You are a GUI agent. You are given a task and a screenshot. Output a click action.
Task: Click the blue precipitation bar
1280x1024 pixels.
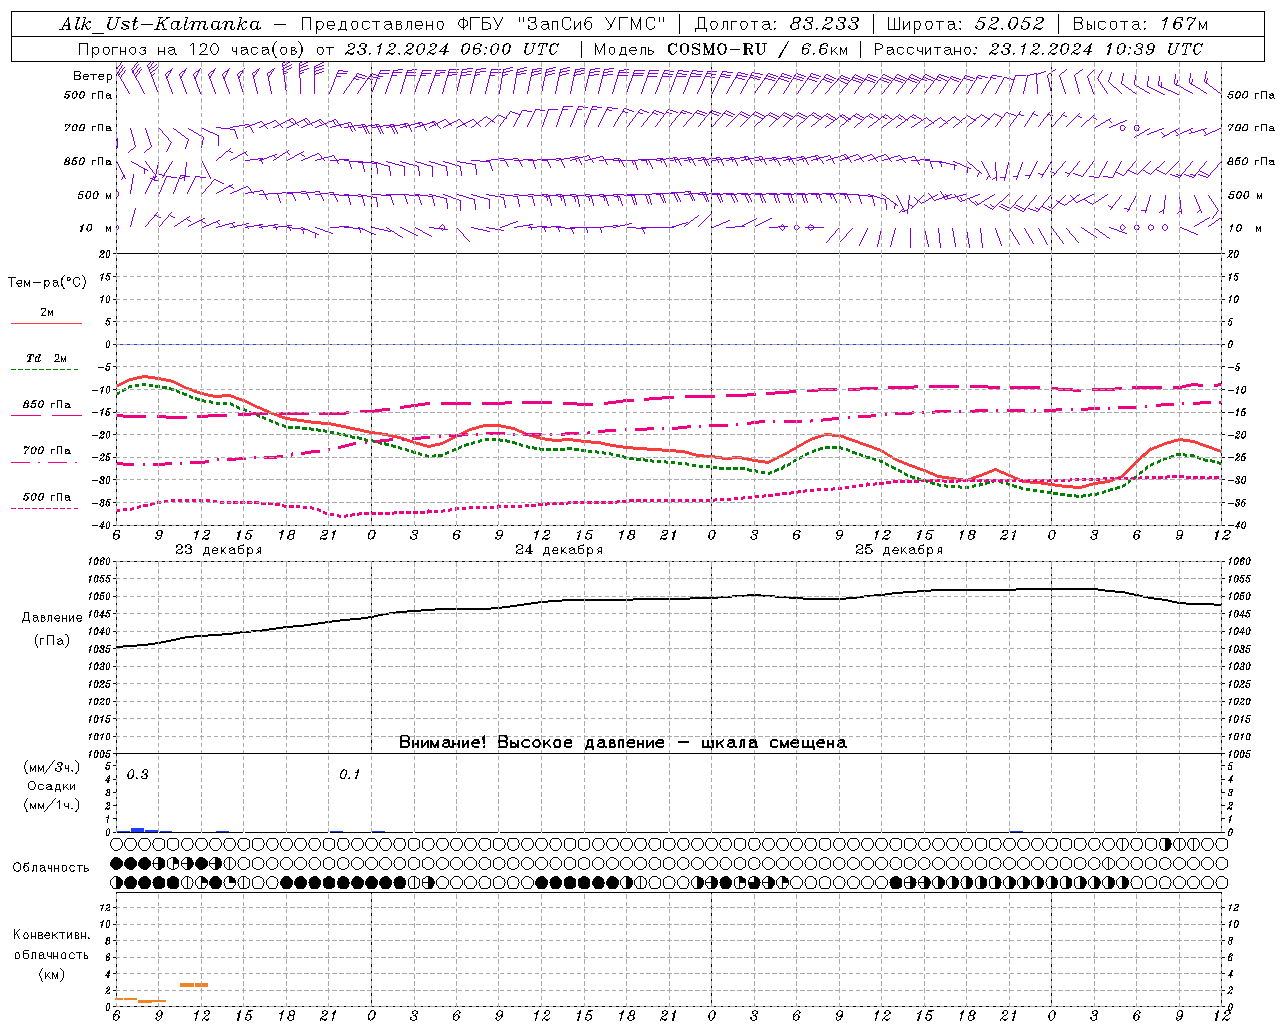[138, 830]
